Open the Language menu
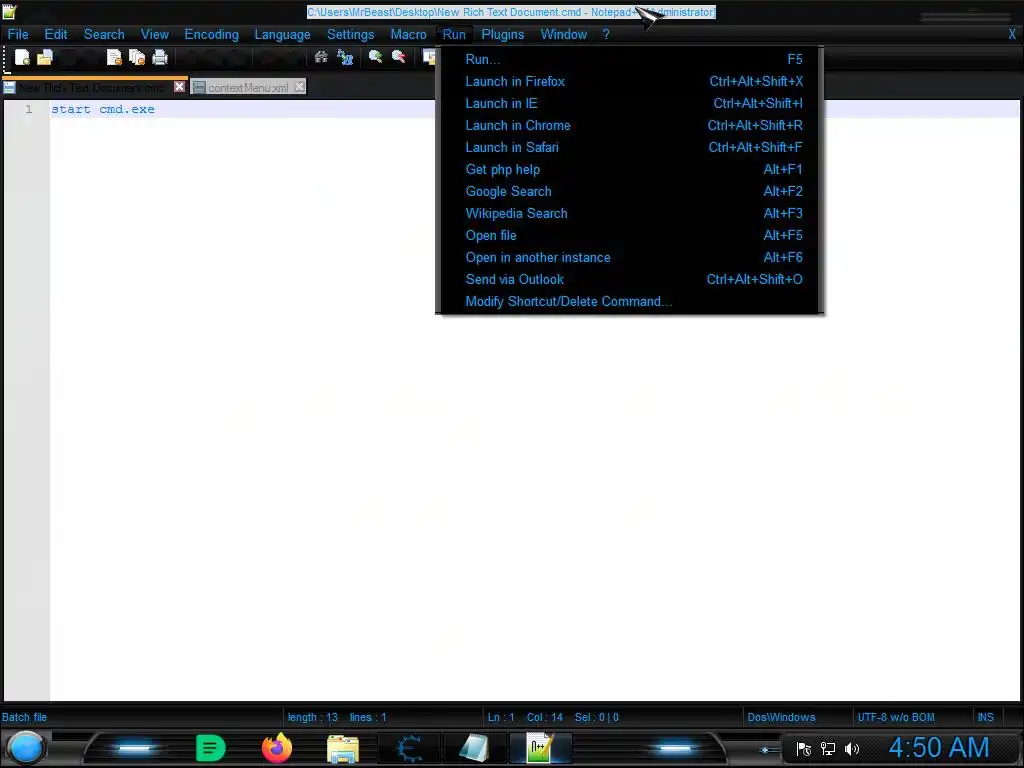 [x=282, y=35]
